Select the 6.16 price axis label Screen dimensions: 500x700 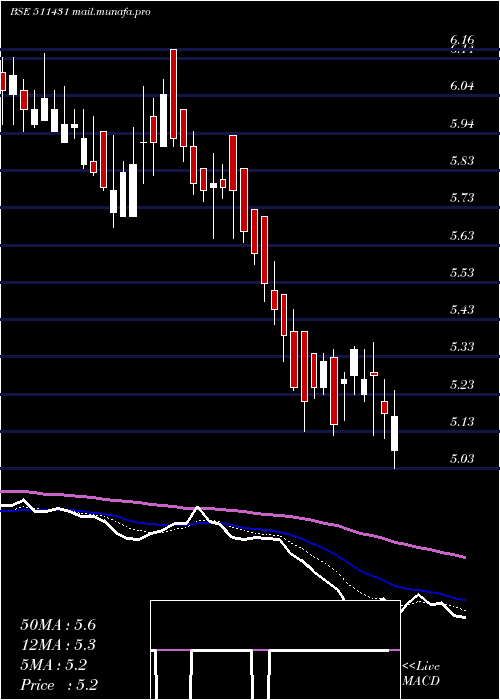pos(462,41)
